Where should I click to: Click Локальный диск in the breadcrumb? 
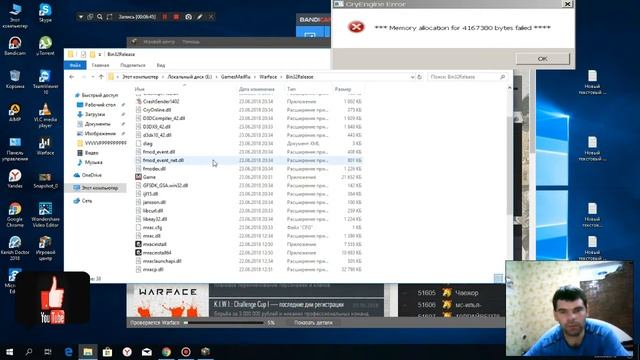click(190, 77)
